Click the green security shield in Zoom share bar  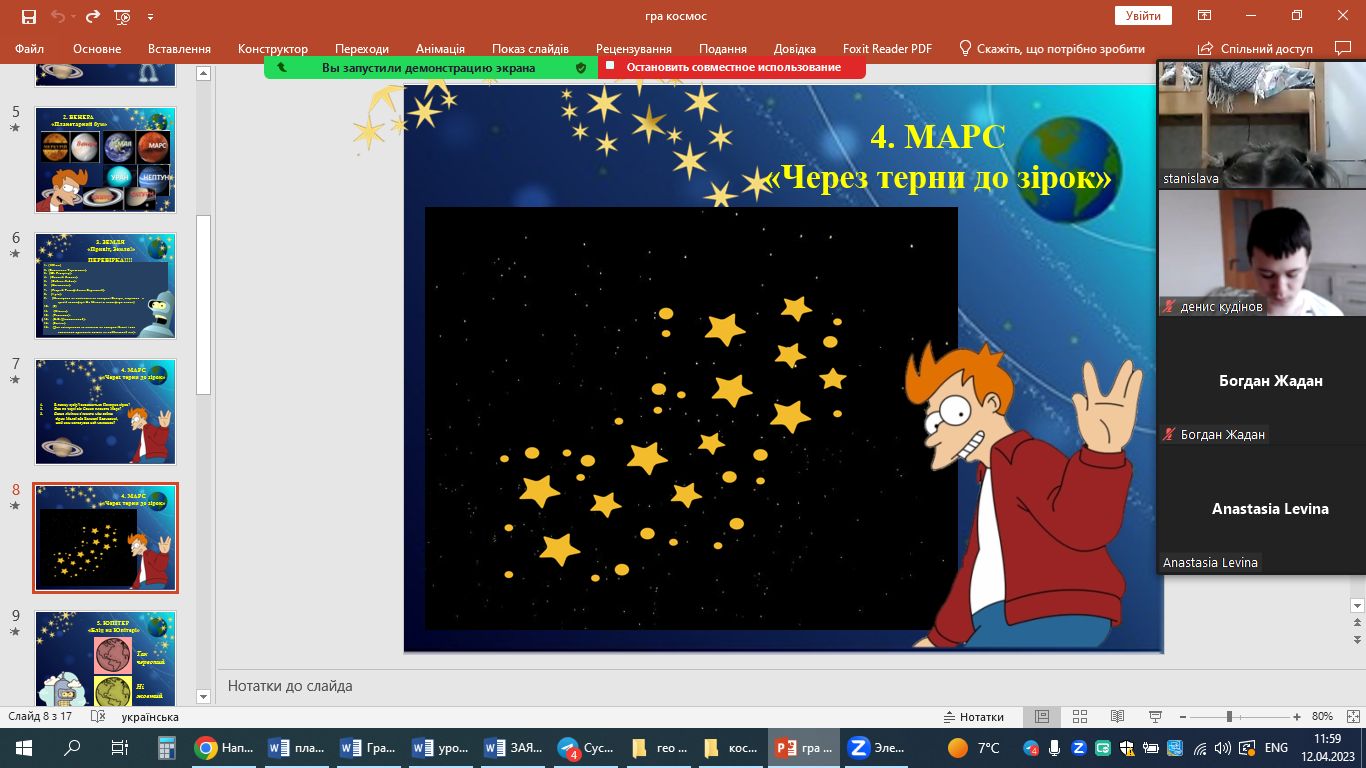pyautogui.click(x=580, y=67)
